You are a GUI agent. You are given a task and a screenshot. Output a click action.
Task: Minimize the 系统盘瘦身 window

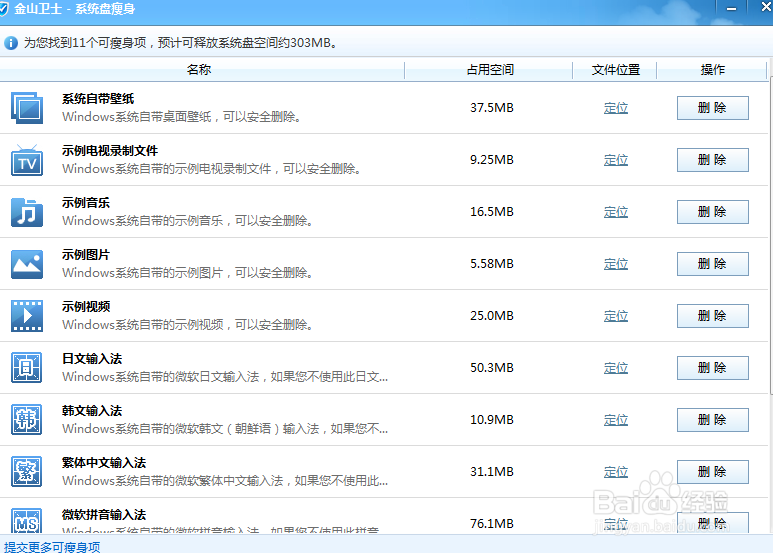click(732, 9)
